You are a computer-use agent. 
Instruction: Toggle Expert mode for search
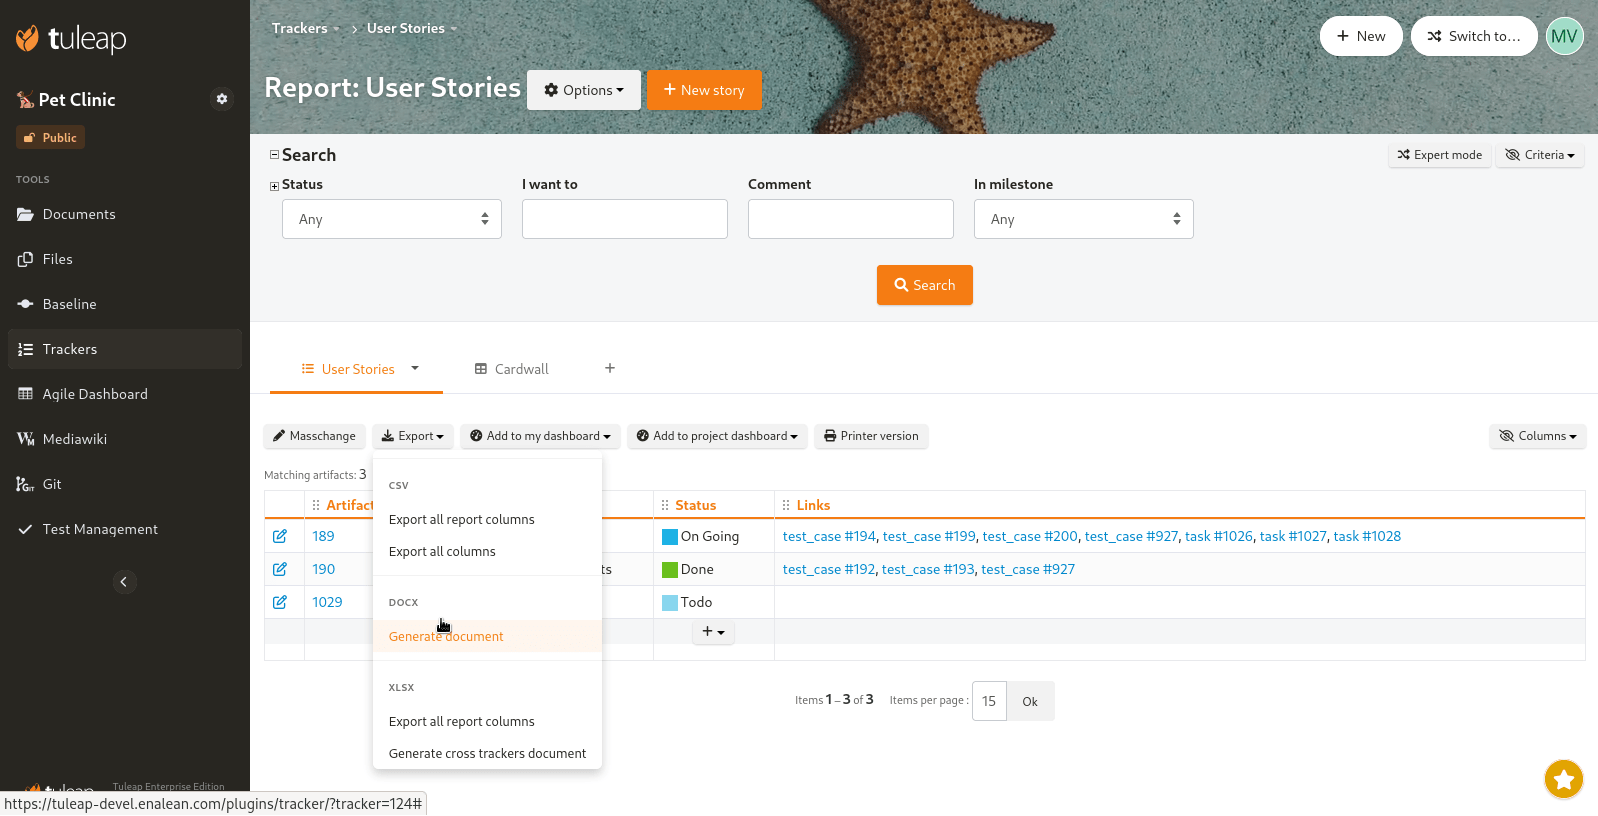[1439, 155]
